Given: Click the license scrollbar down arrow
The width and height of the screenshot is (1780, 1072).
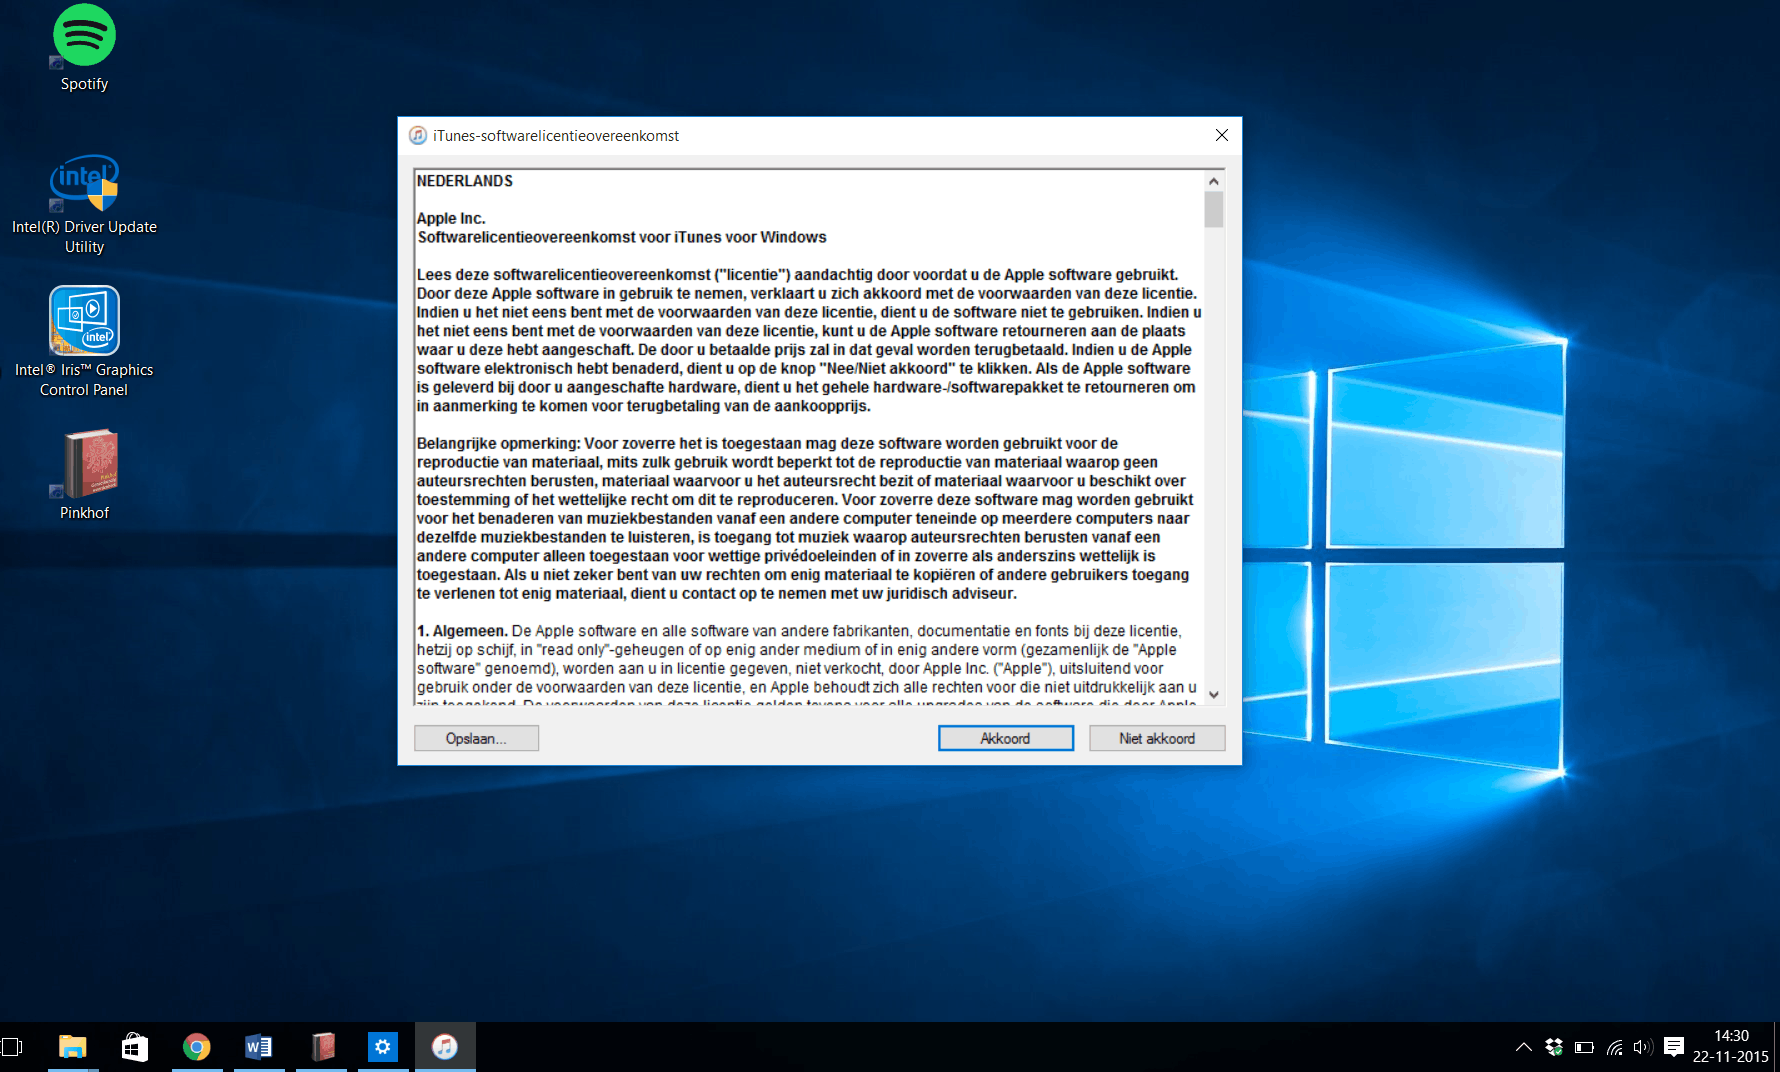Looking at the screenshot, I should point(1214,694).
